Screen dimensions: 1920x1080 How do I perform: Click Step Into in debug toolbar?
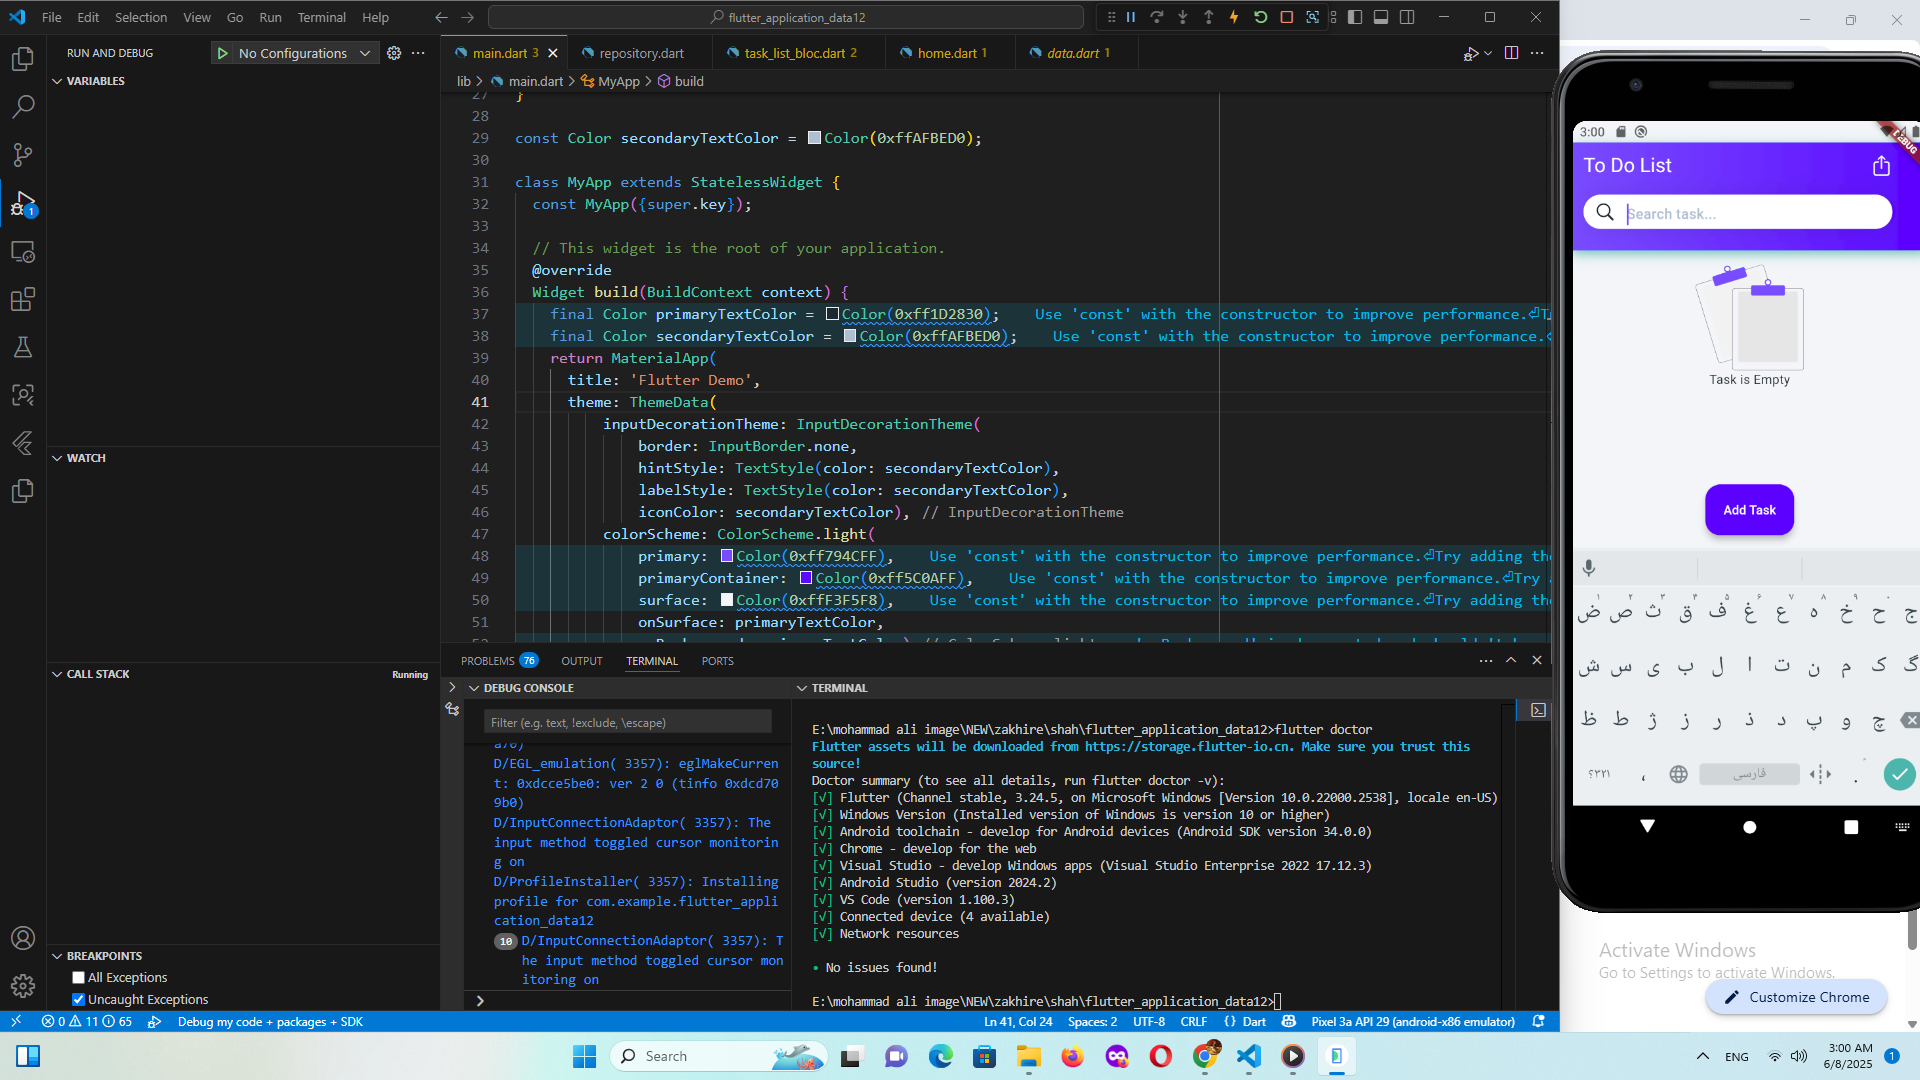click(1183, 17)
